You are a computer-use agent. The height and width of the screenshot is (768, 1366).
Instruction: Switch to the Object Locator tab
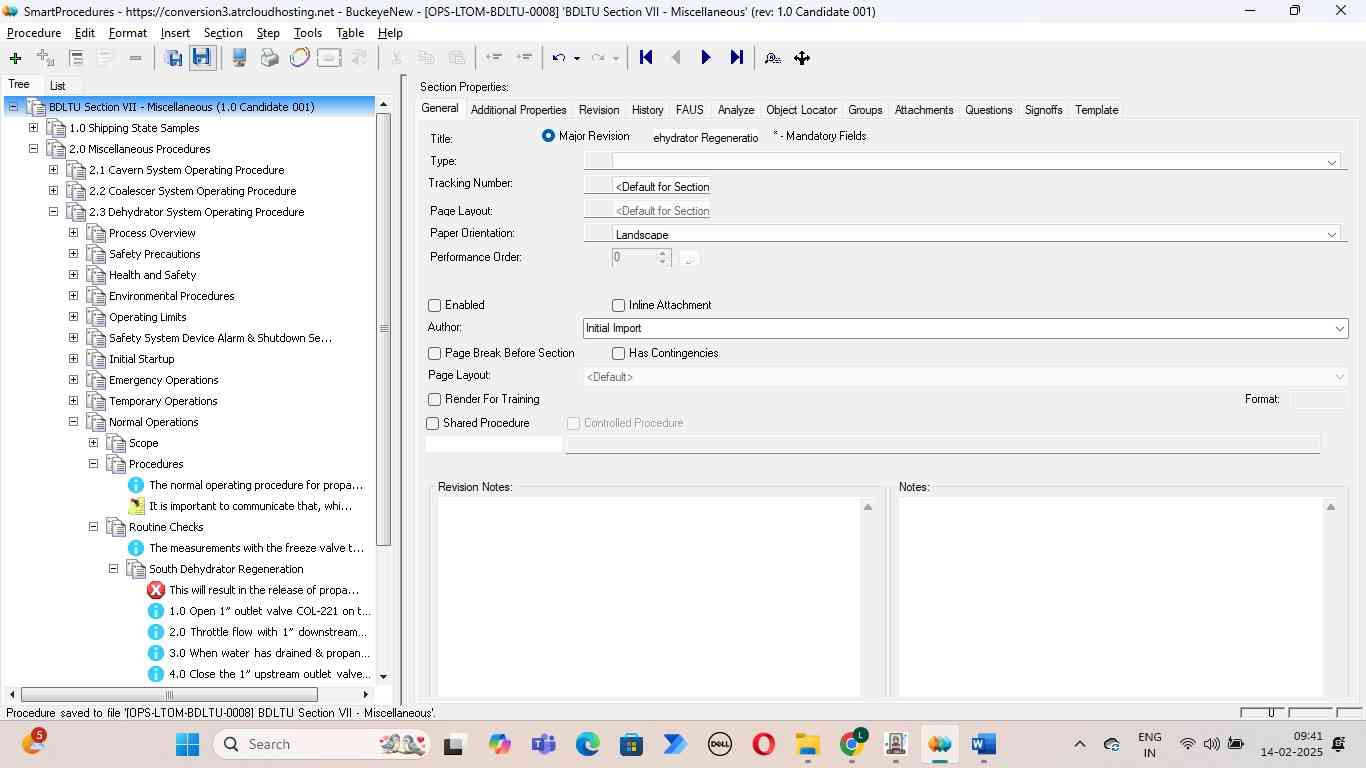pos(801,110)
